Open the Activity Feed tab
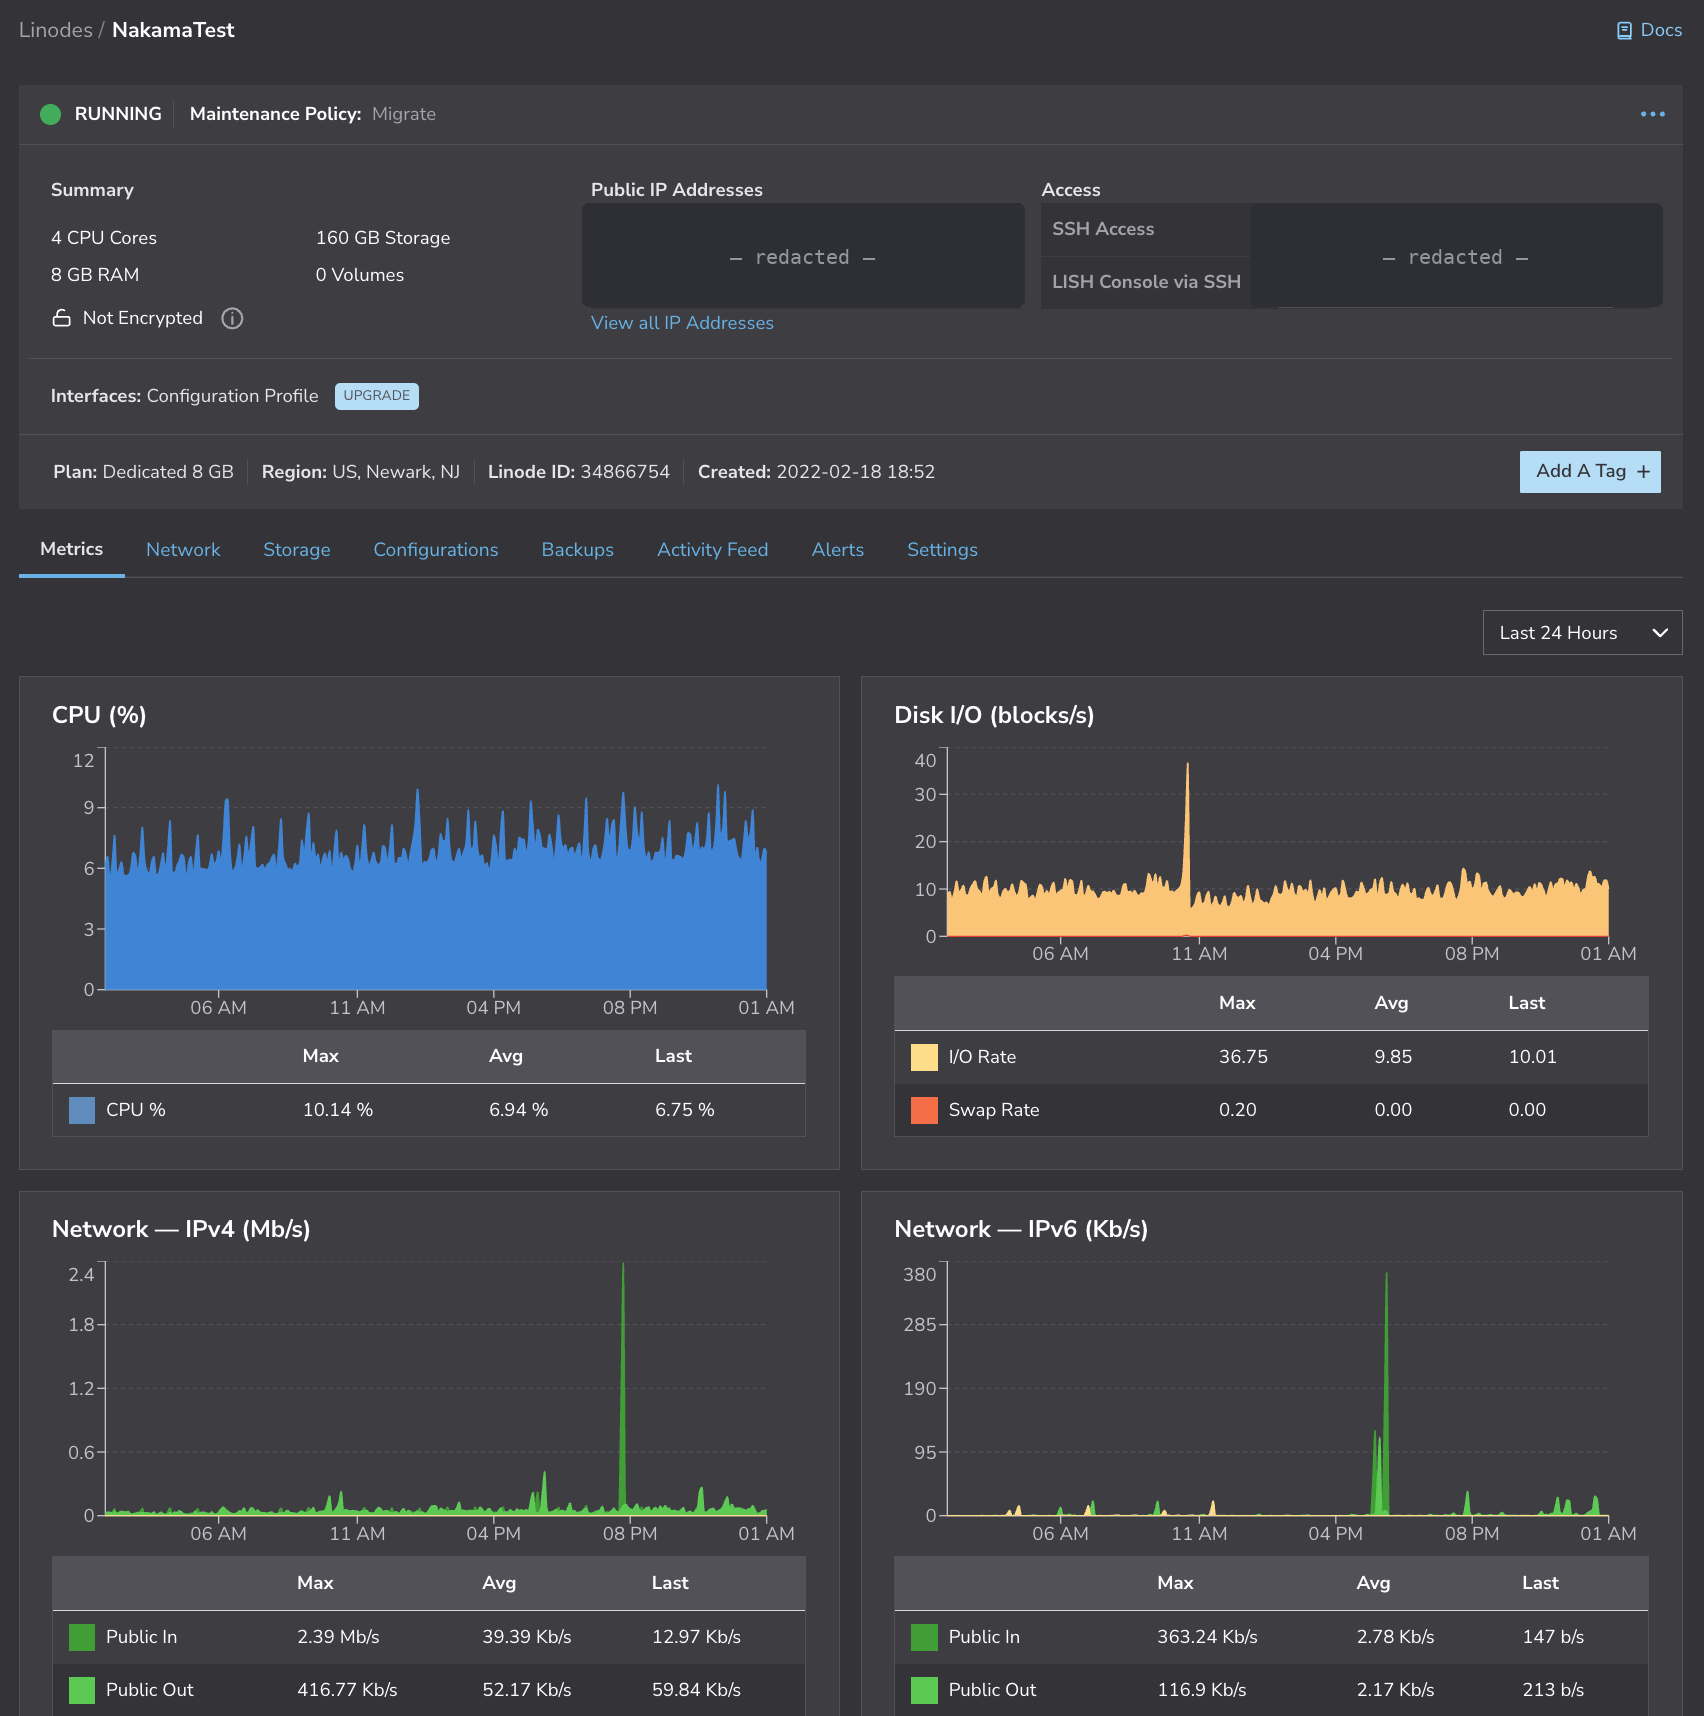Image resolution: width=1704 pixels, height=1716 pixels. (713, 550)
